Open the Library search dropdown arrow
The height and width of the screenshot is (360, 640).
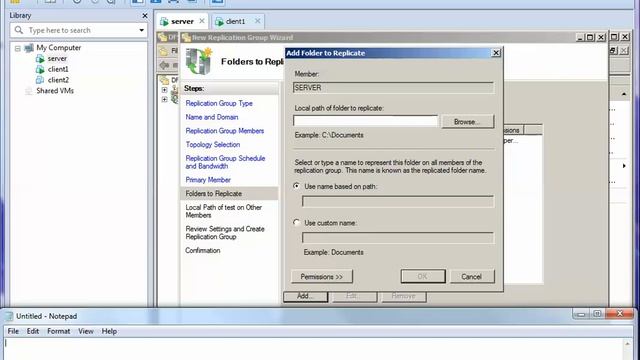[x=142, y=30]
